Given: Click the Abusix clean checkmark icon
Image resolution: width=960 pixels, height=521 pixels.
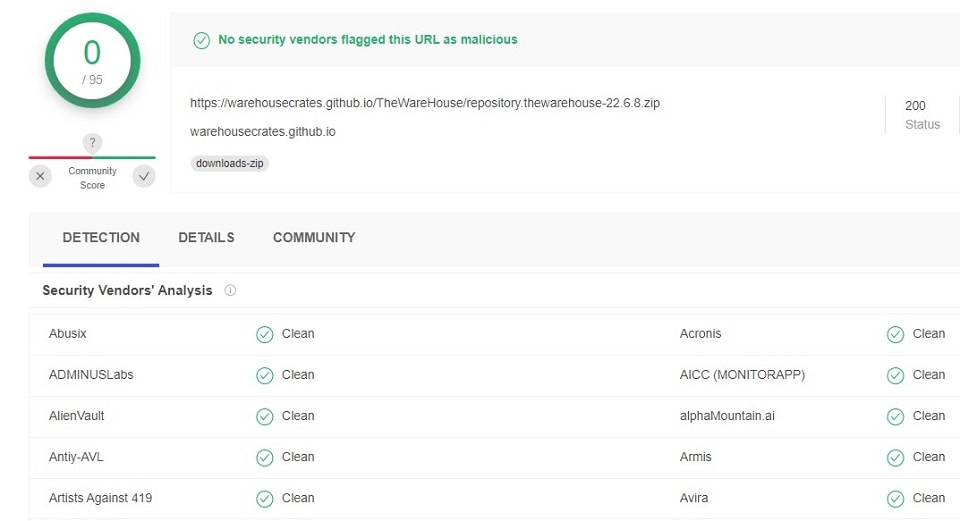Looking at the screenshot, I should [x=265, y=334].
